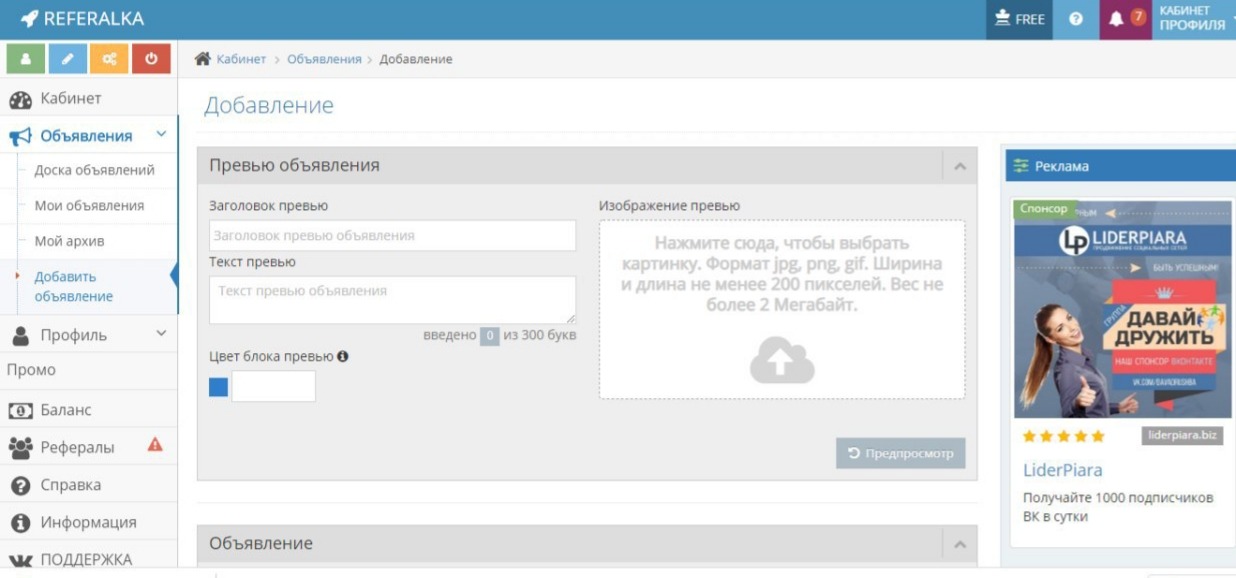Viewport: 1236px width, 578px height.
Task: Click the red power logout icon
Action: [x=151, y=59]
